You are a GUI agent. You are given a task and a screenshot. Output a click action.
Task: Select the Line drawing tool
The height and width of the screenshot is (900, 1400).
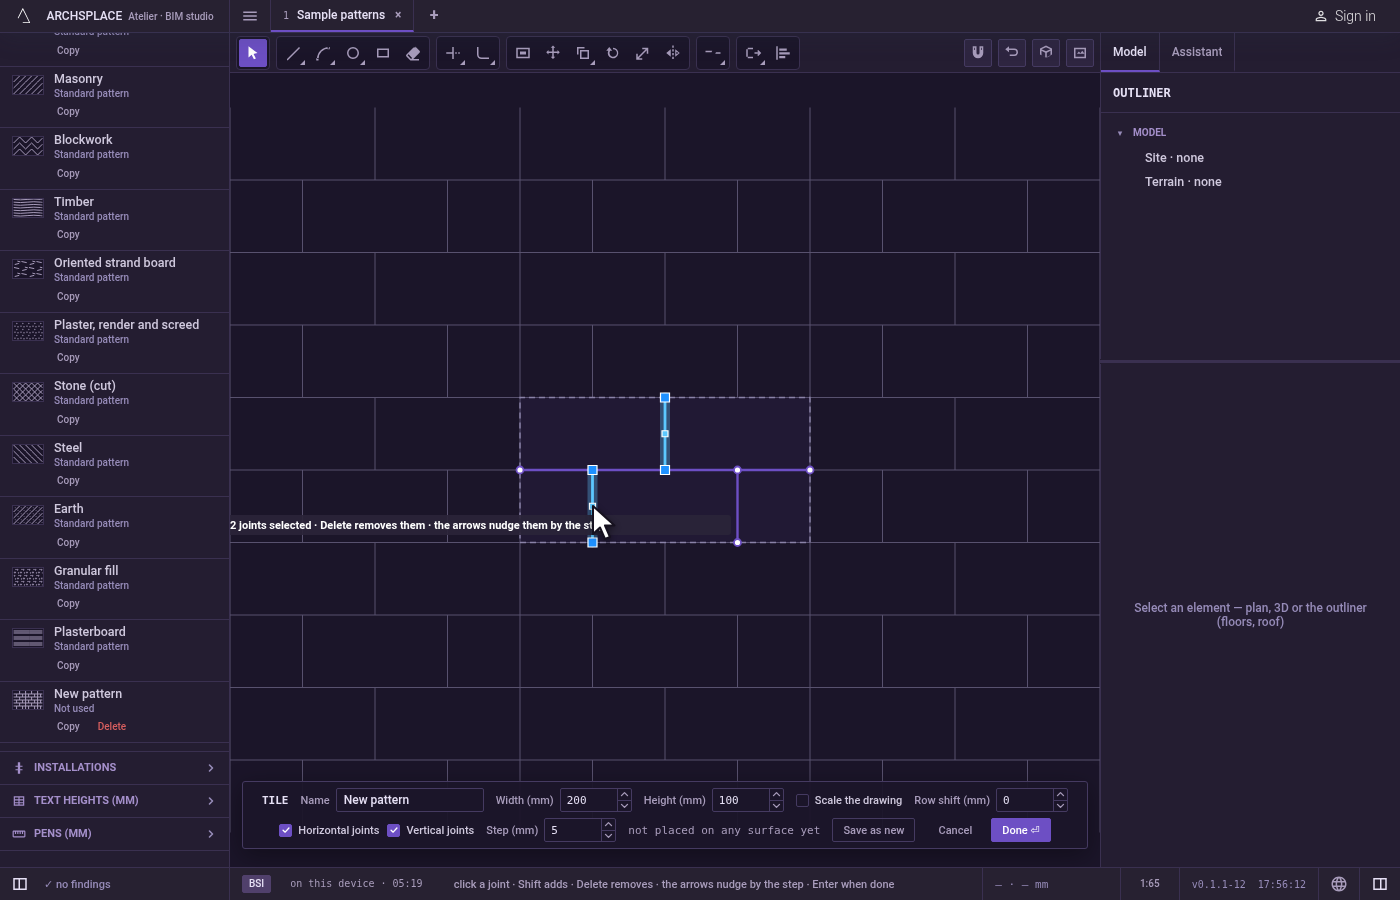pos(293,53)
